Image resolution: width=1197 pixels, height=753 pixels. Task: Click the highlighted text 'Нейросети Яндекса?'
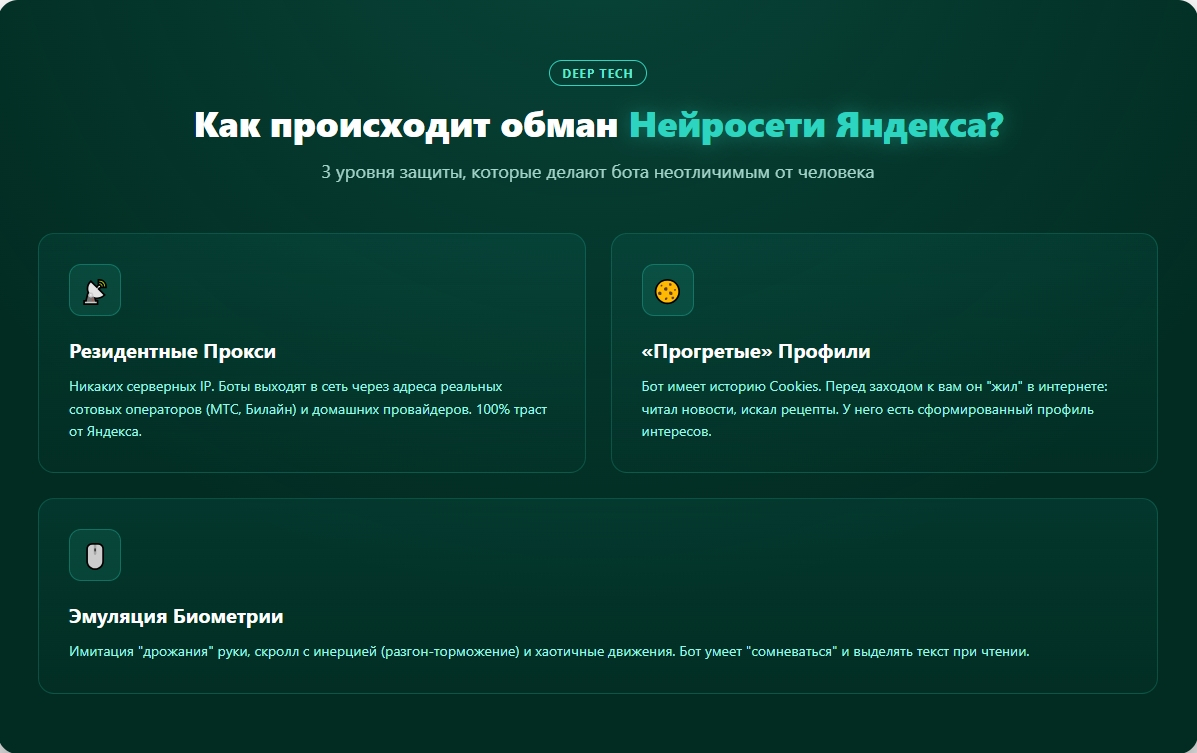[x=816, y=124]
